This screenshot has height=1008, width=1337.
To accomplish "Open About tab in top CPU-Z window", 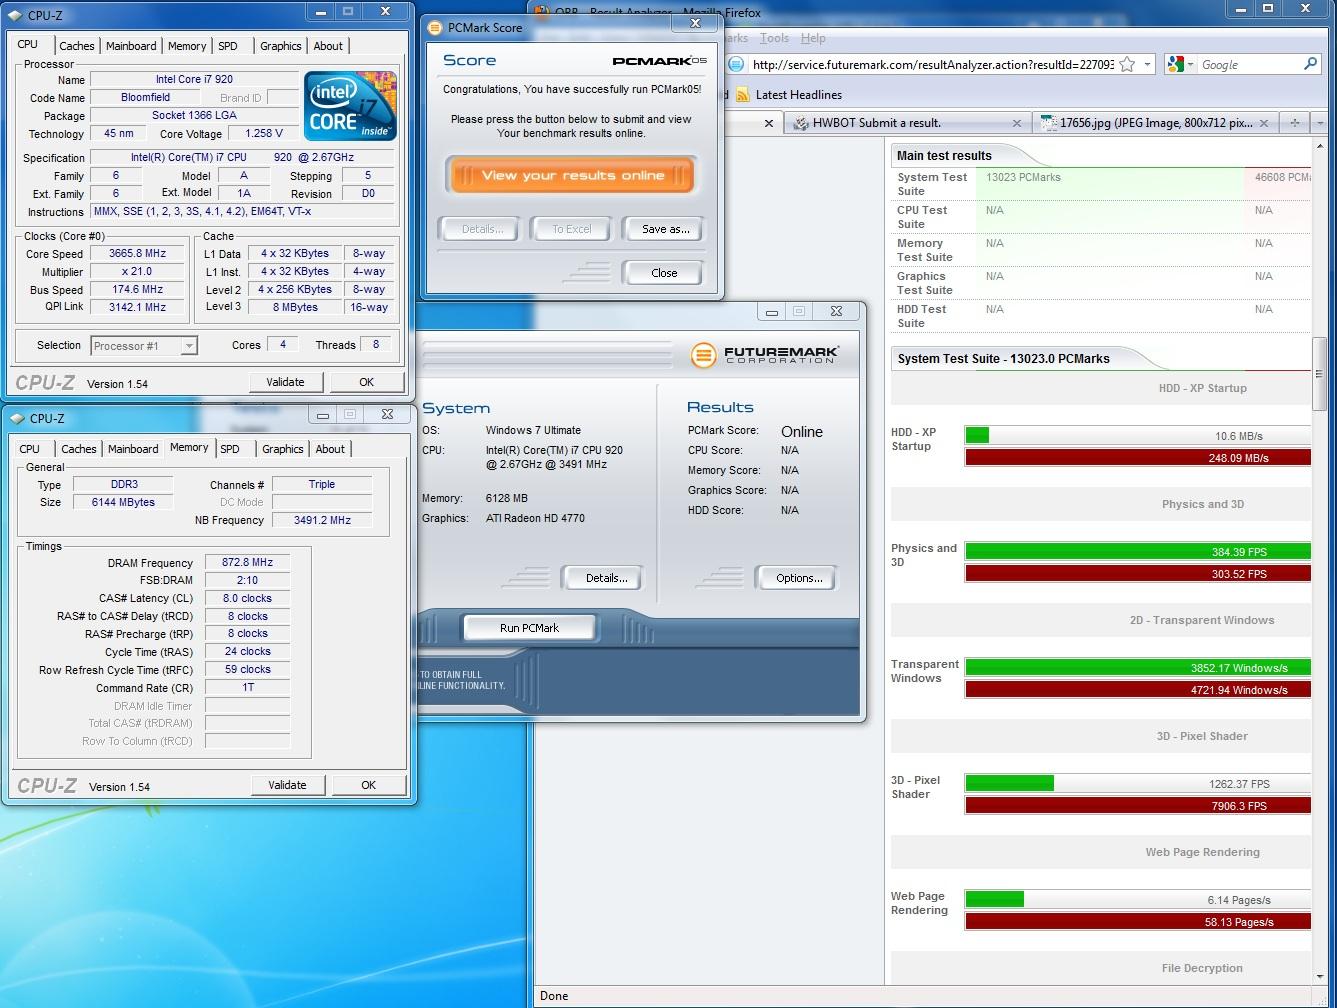I will (328, 46).
